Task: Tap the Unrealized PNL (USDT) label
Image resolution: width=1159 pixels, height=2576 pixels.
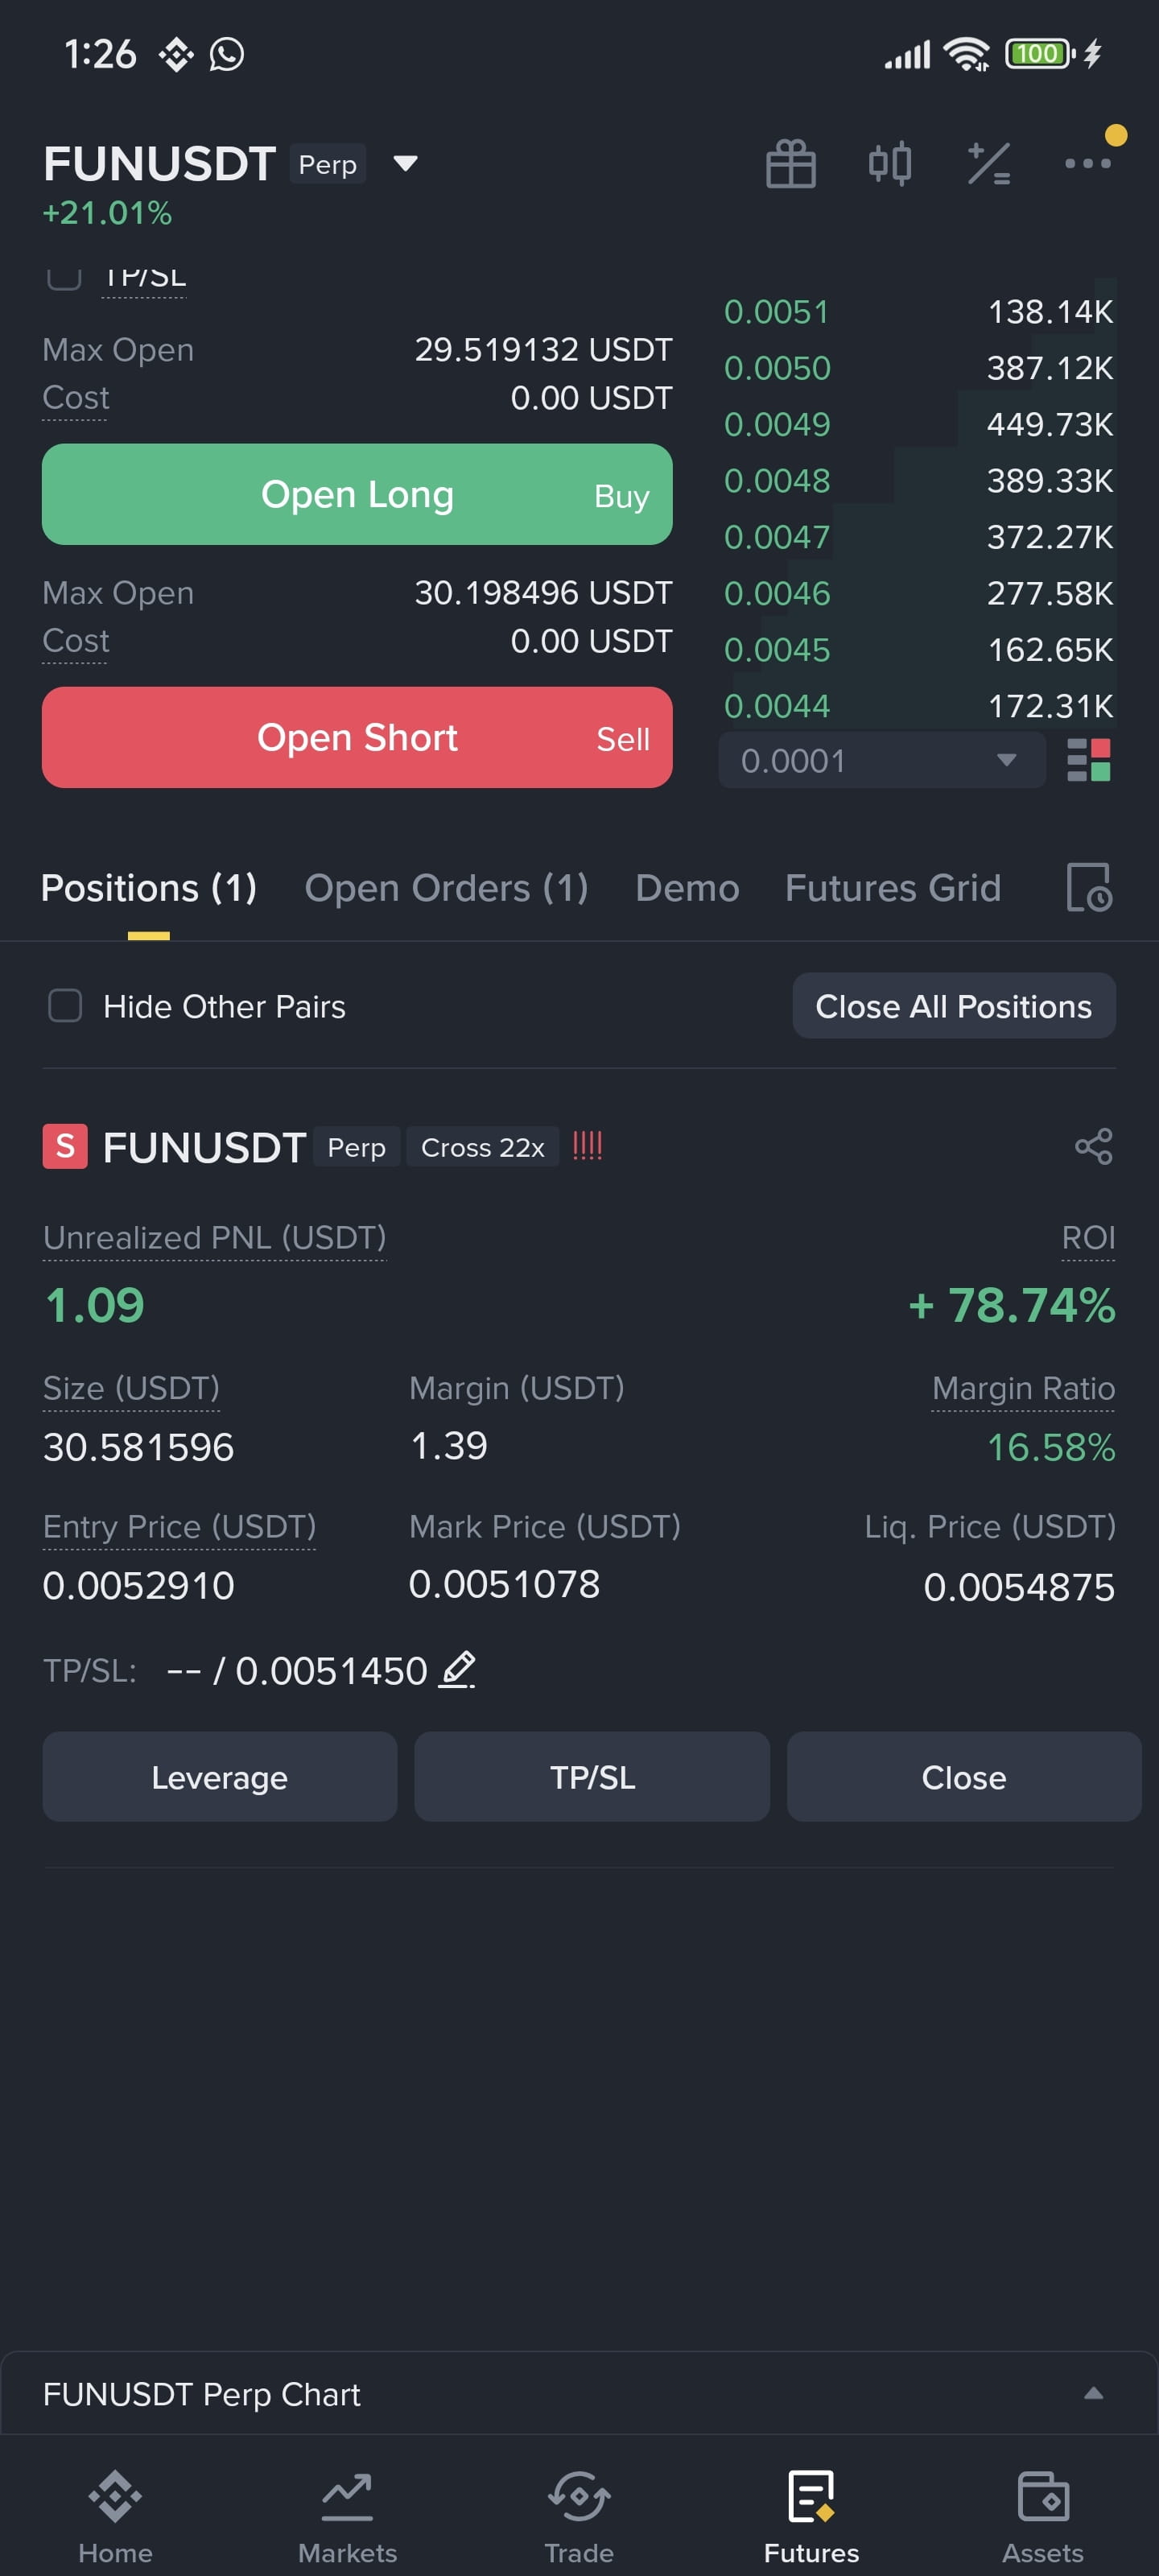Action: point(215,1238)
